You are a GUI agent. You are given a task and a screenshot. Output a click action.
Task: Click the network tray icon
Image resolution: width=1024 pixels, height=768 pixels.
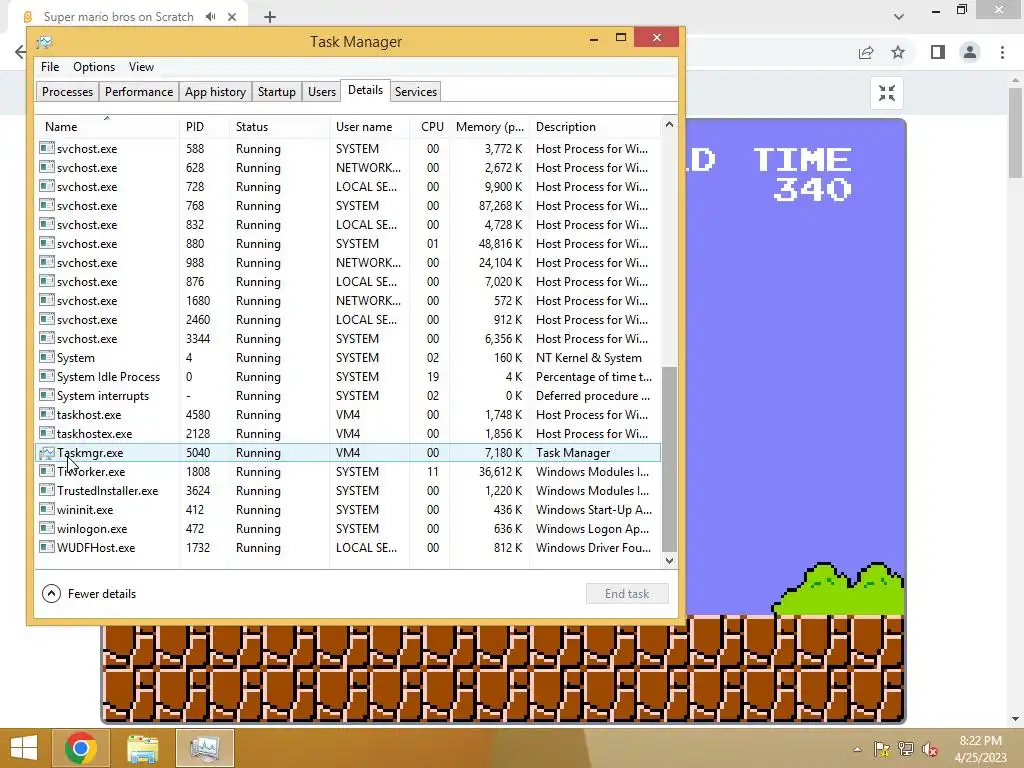tap(906, 749)
